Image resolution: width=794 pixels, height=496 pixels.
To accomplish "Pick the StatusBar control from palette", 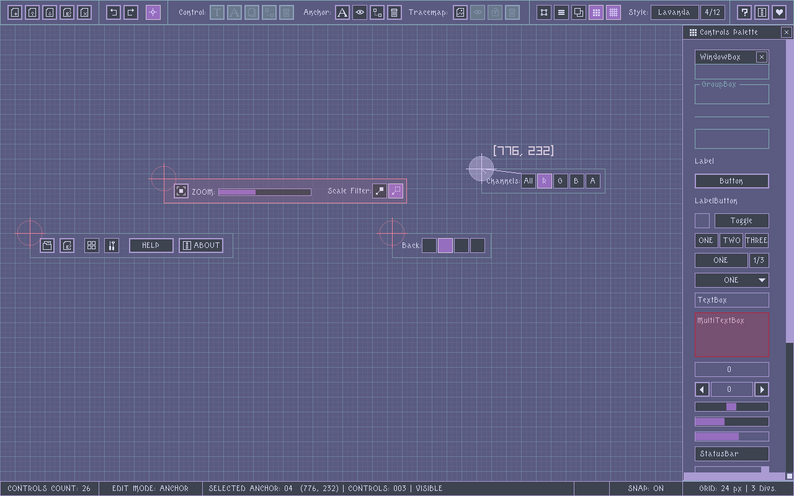I will coord(732,453).
